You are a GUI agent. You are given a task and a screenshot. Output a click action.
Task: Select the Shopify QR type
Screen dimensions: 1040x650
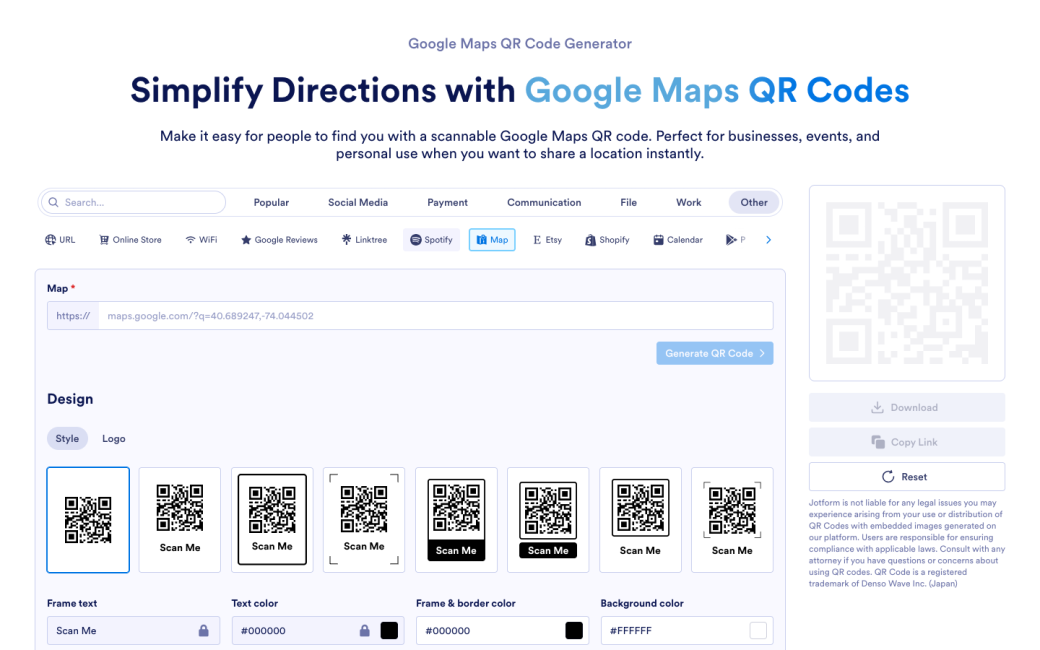607,239
